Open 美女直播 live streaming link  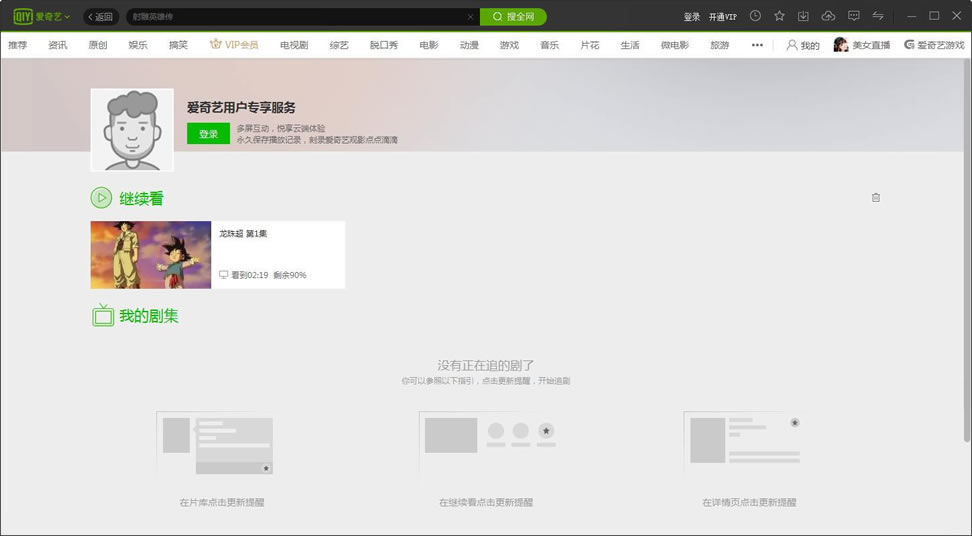[x=862, y=45]
